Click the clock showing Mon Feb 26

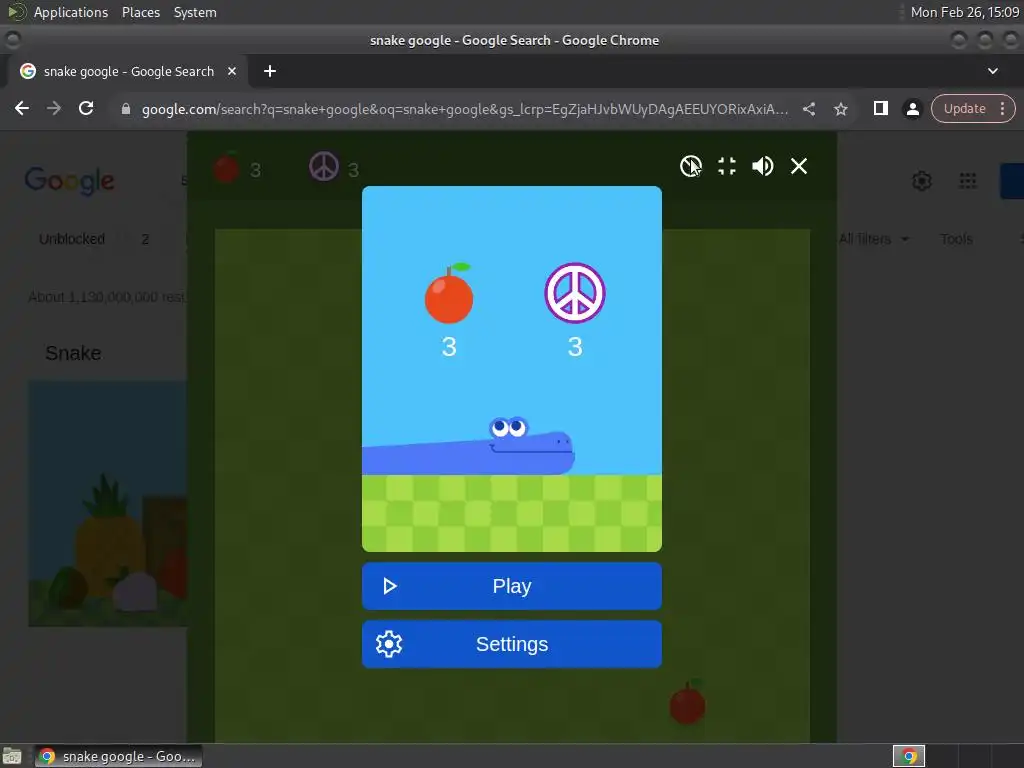pyautogui.click(x=965, y=12)
